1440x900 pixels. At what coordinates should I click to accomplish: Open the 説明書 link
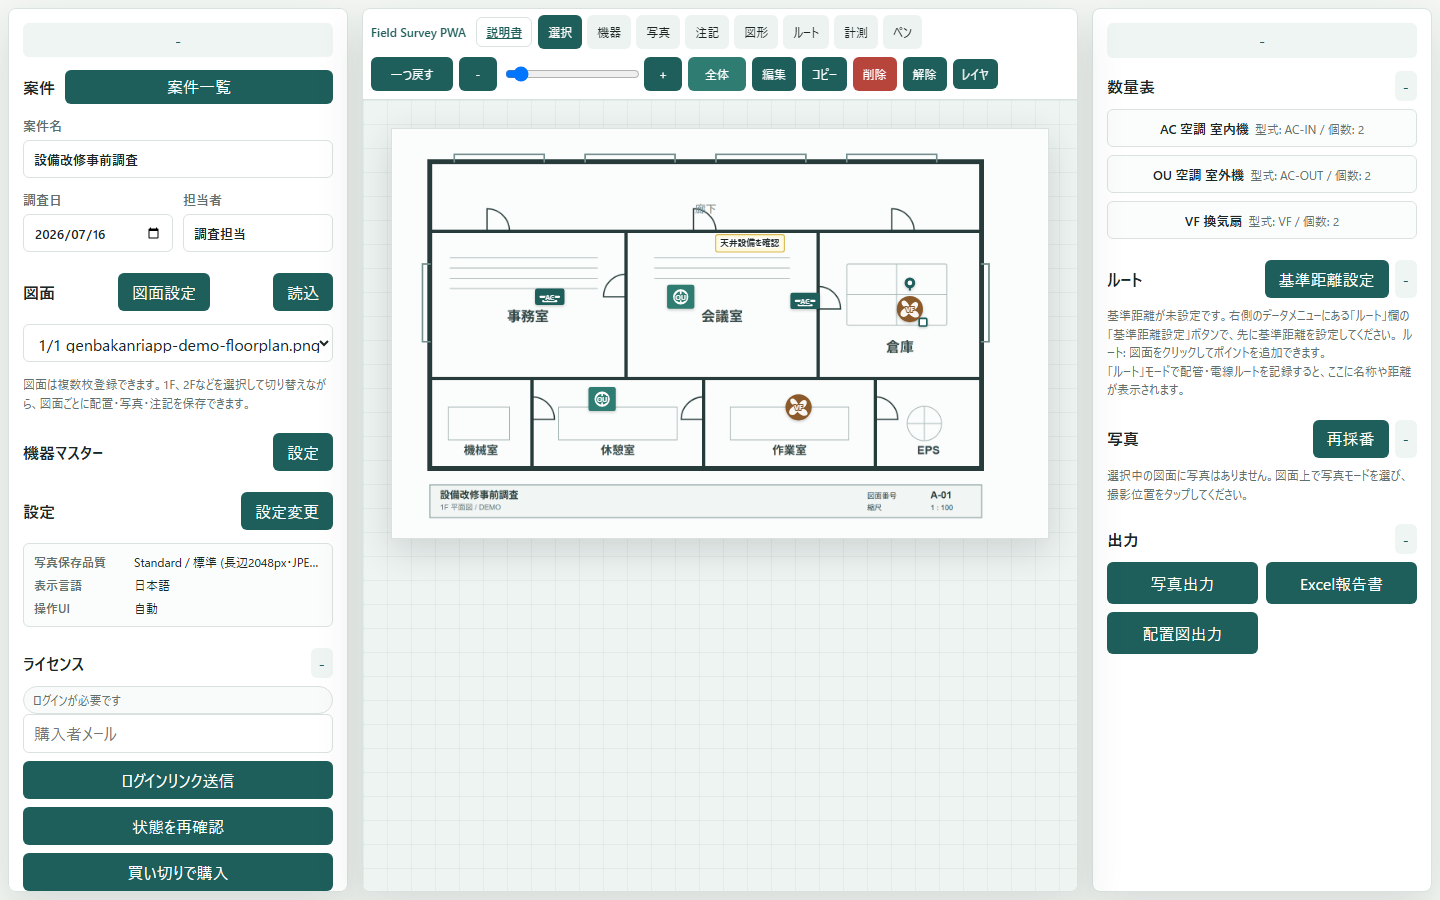[504, 32]
